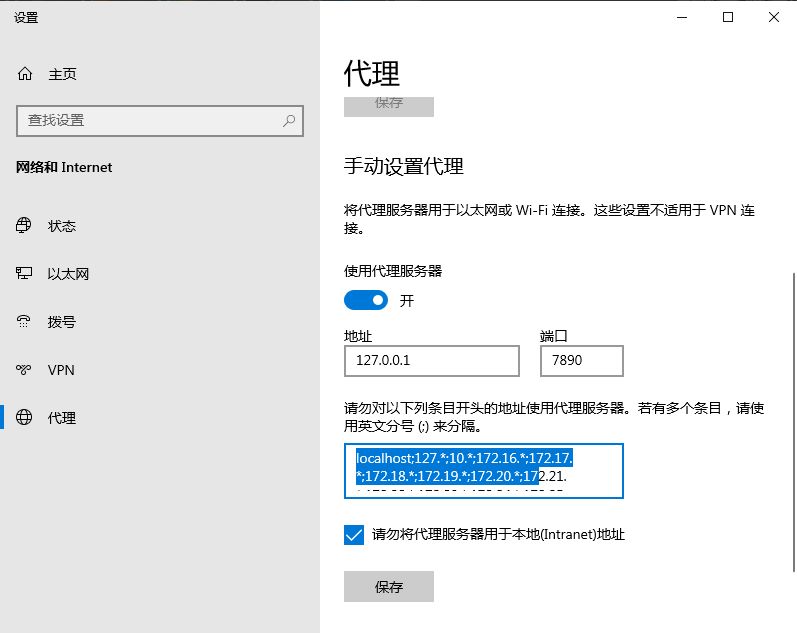Open the 状态 menu item label
The image size is (797, 633).
coord(62,226)
